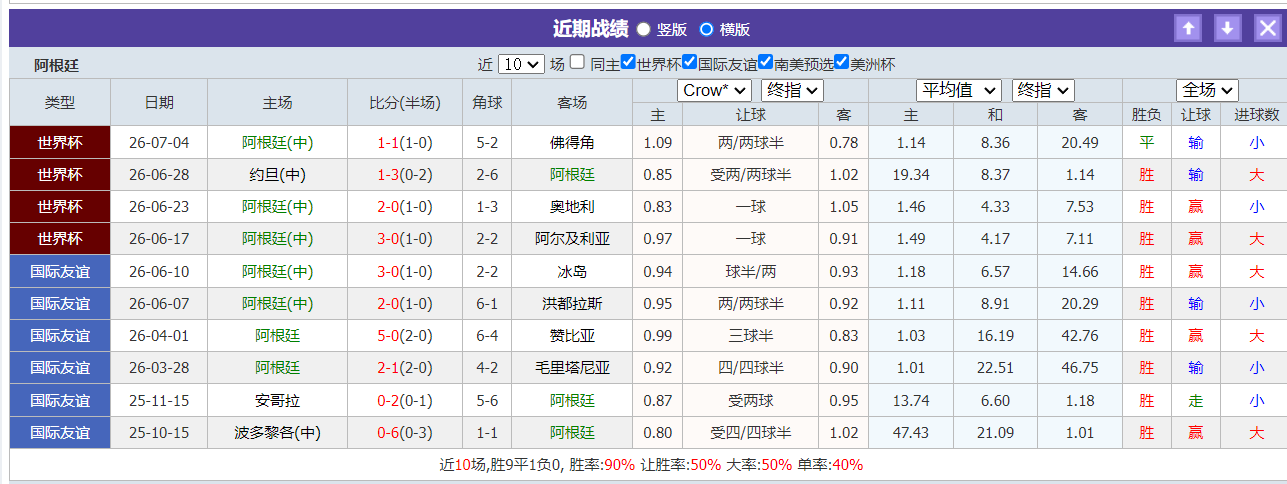Open the 终指 dropdown beside 平均值

pos(1043,90)
